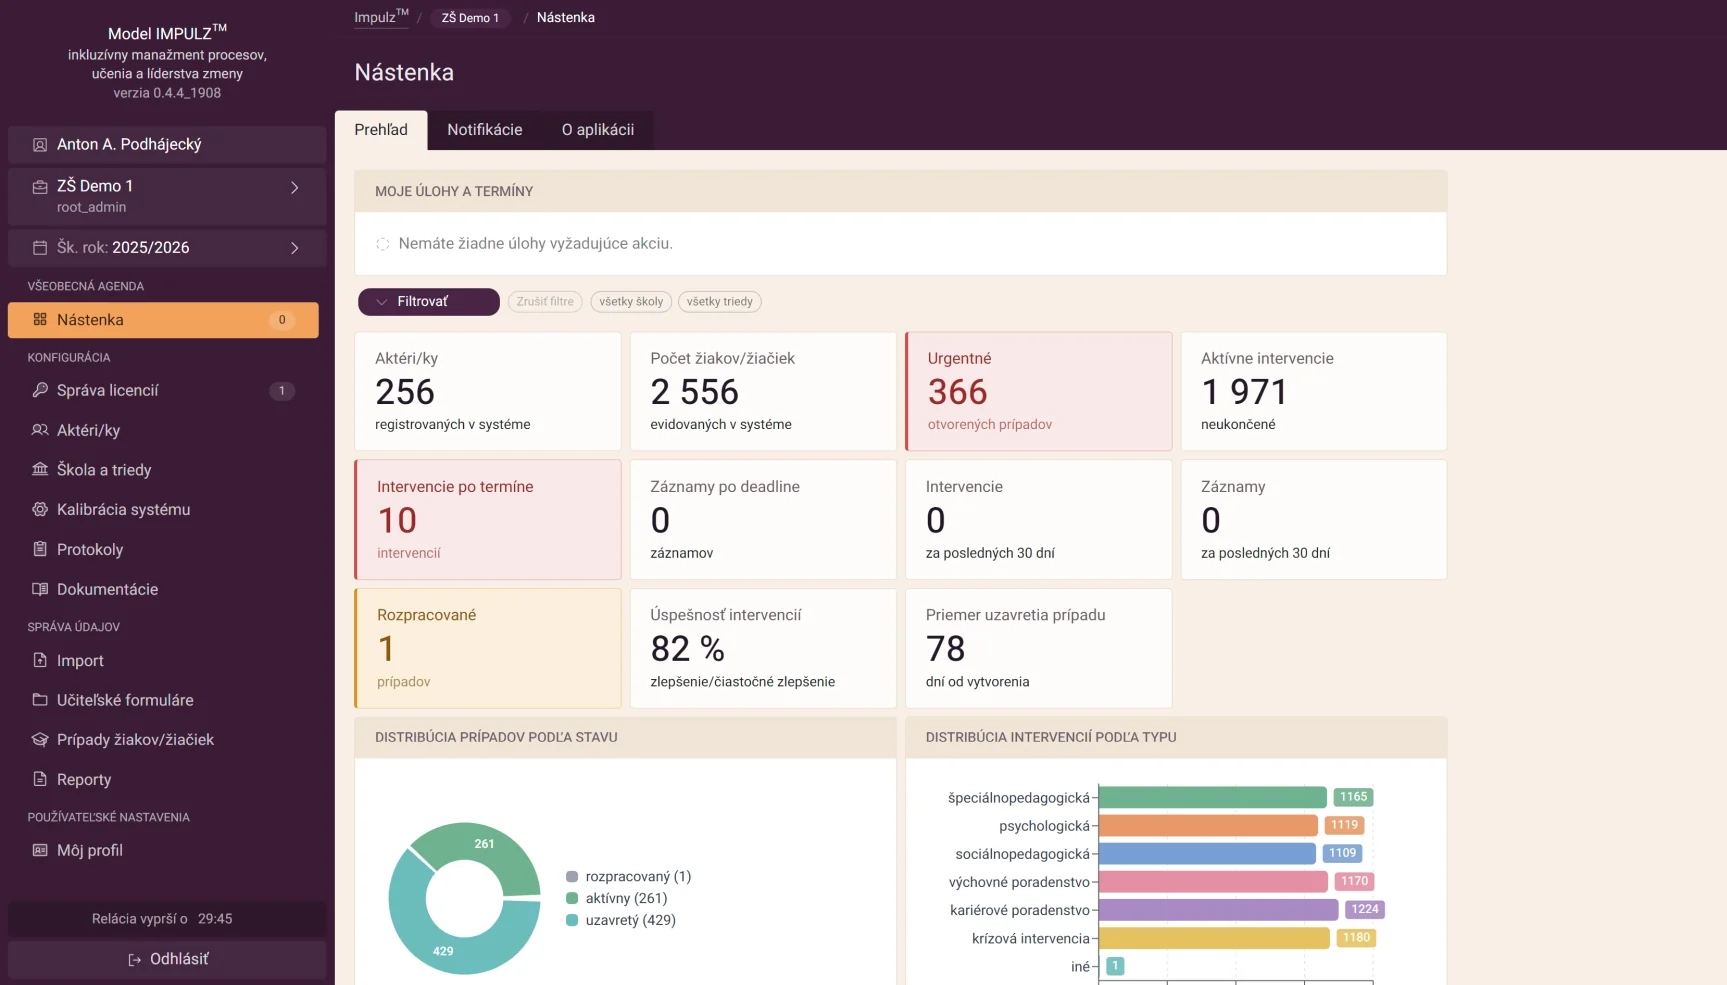This screenshot has height=985, width=1727.
Task: Click the teal uzavretý legend swatch
Action: coord(572,921)
